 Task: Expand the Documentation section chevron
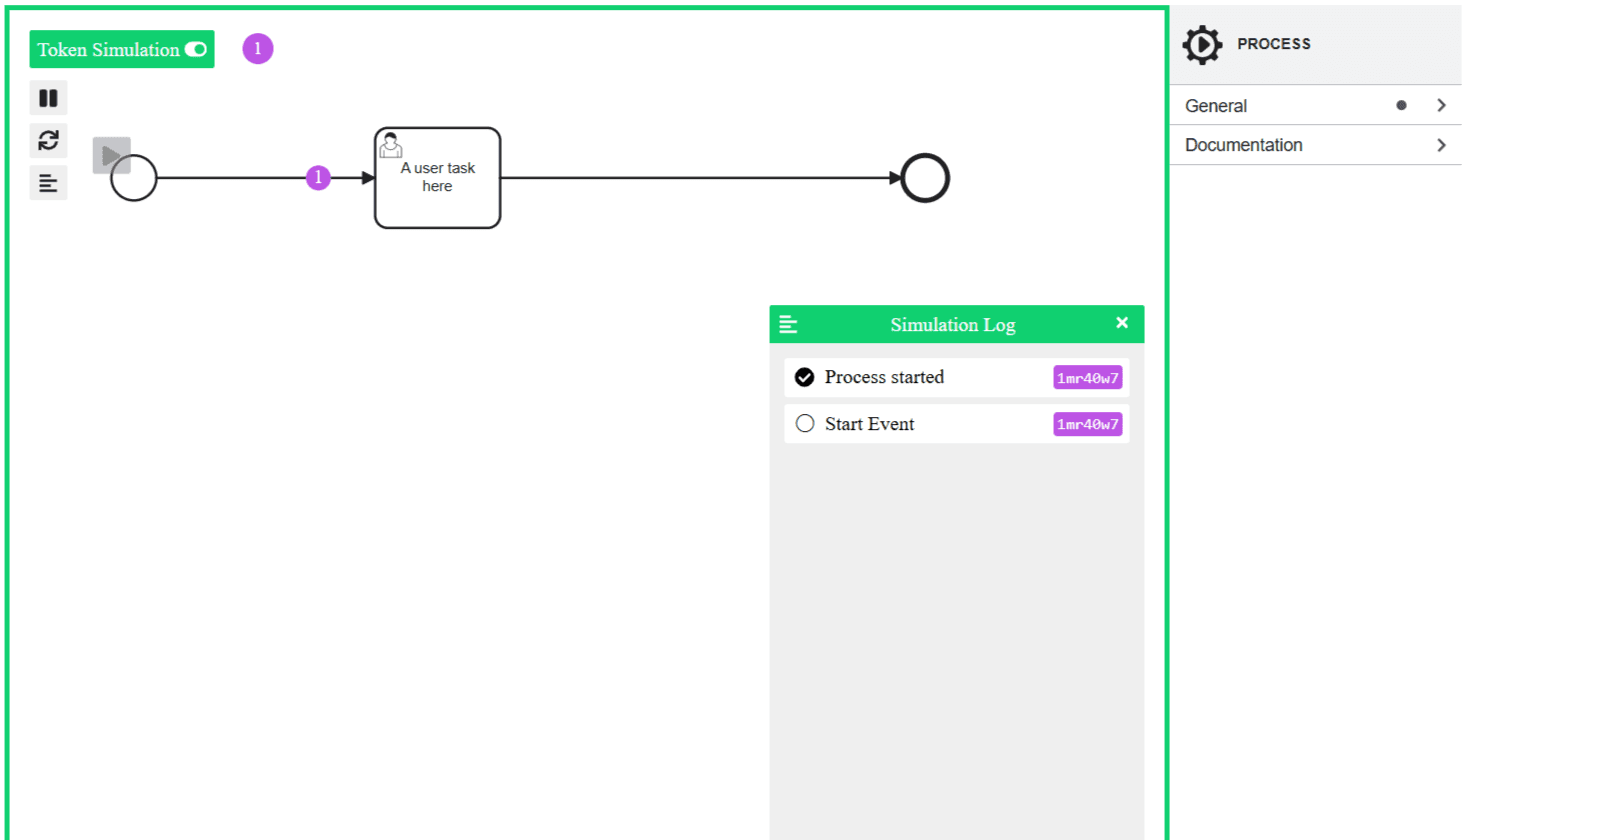point(1441,145)
